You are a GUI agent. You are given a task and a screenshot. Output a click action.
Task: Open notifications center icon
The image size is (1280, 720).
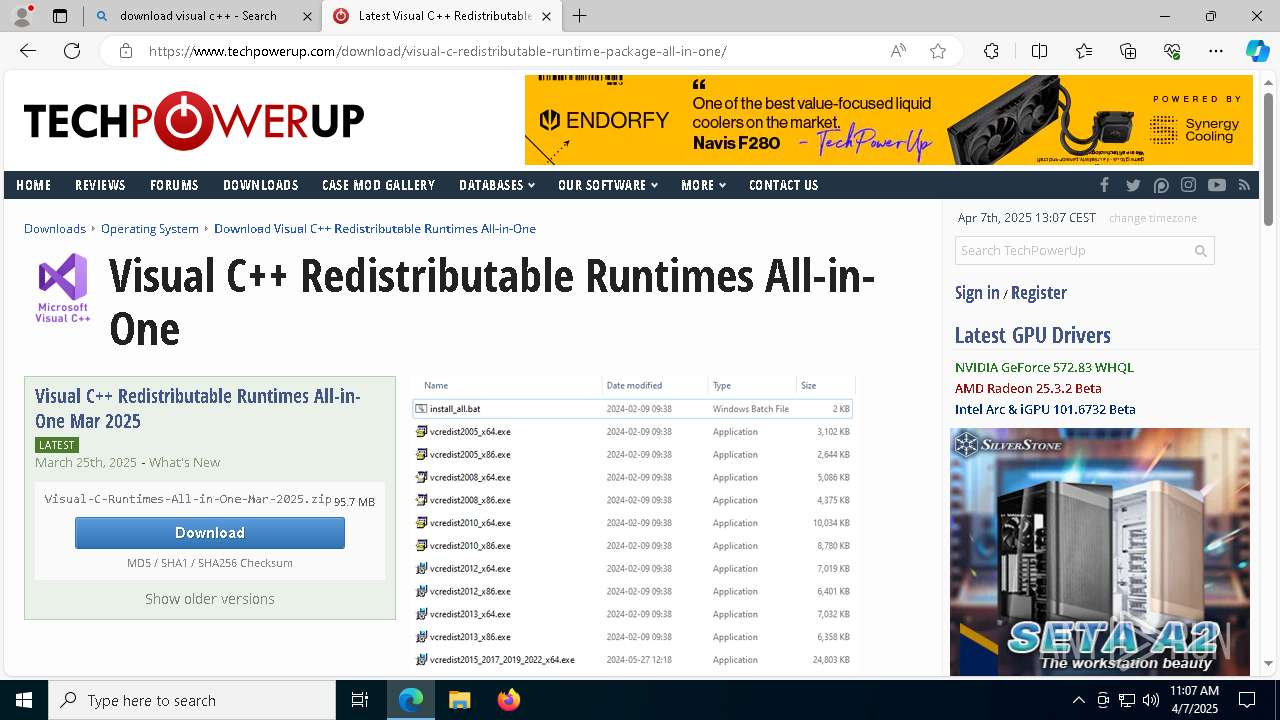click(1247, 700)
